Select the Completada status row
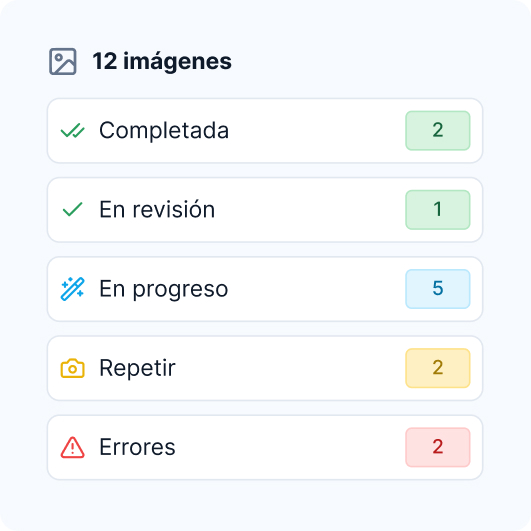Image resolution: width=531 pixels, height=531 pixels. click(x=265, y=131)
